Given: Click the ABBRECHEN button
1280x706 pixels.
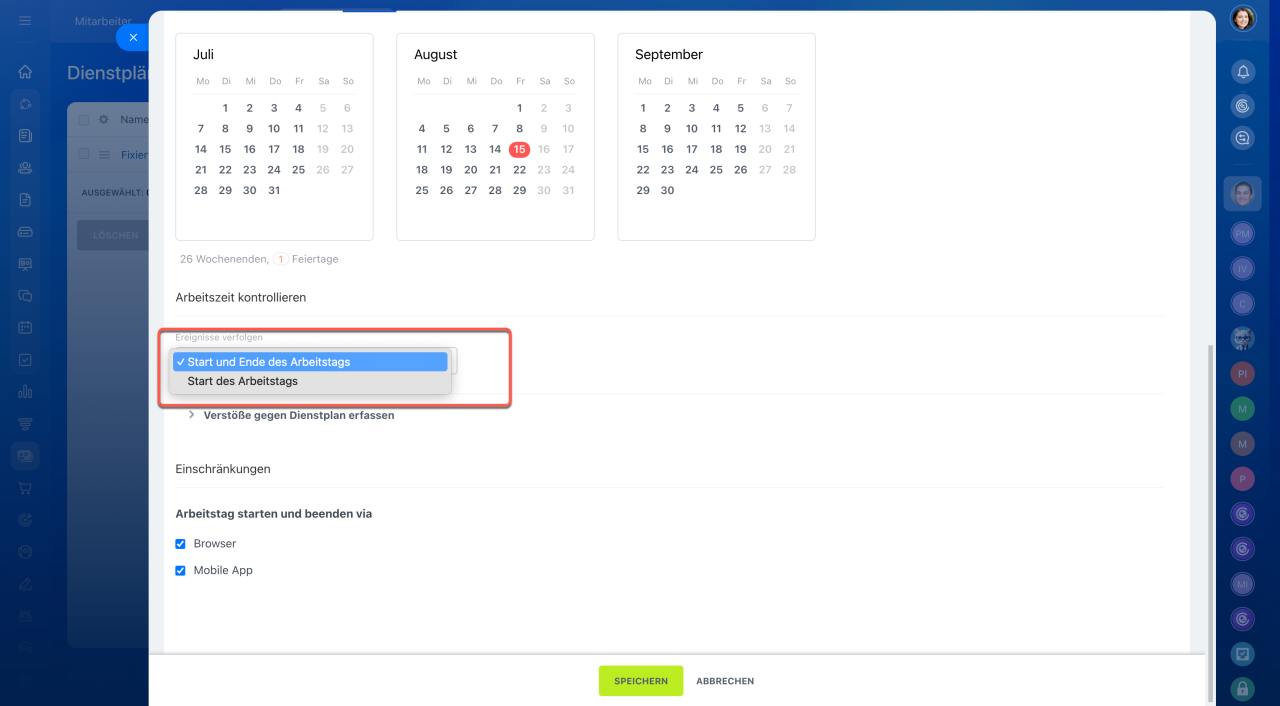Looking at the screenshot, I should point(725,681).
